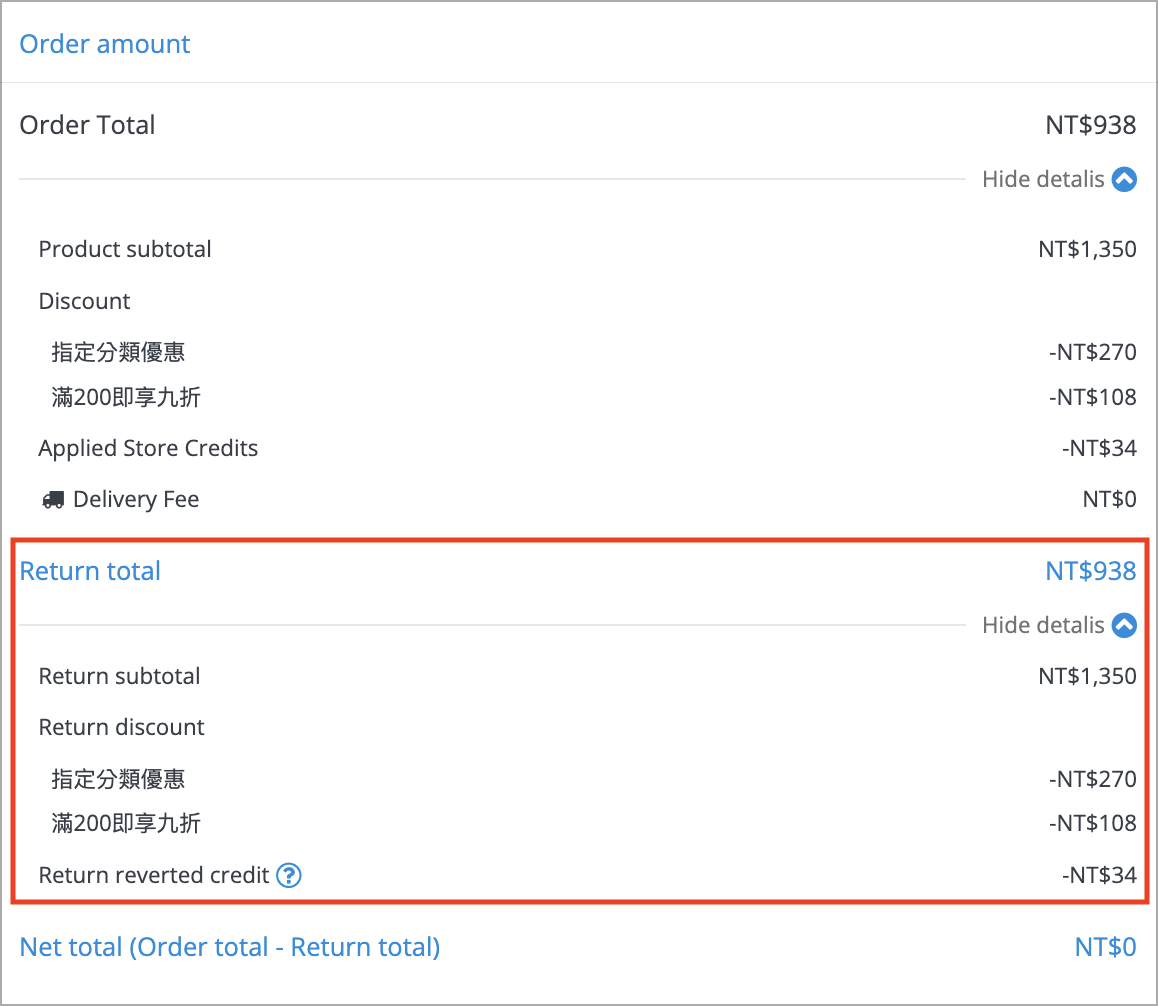Click Hide details text under Return total

[x=1043, y=625]
